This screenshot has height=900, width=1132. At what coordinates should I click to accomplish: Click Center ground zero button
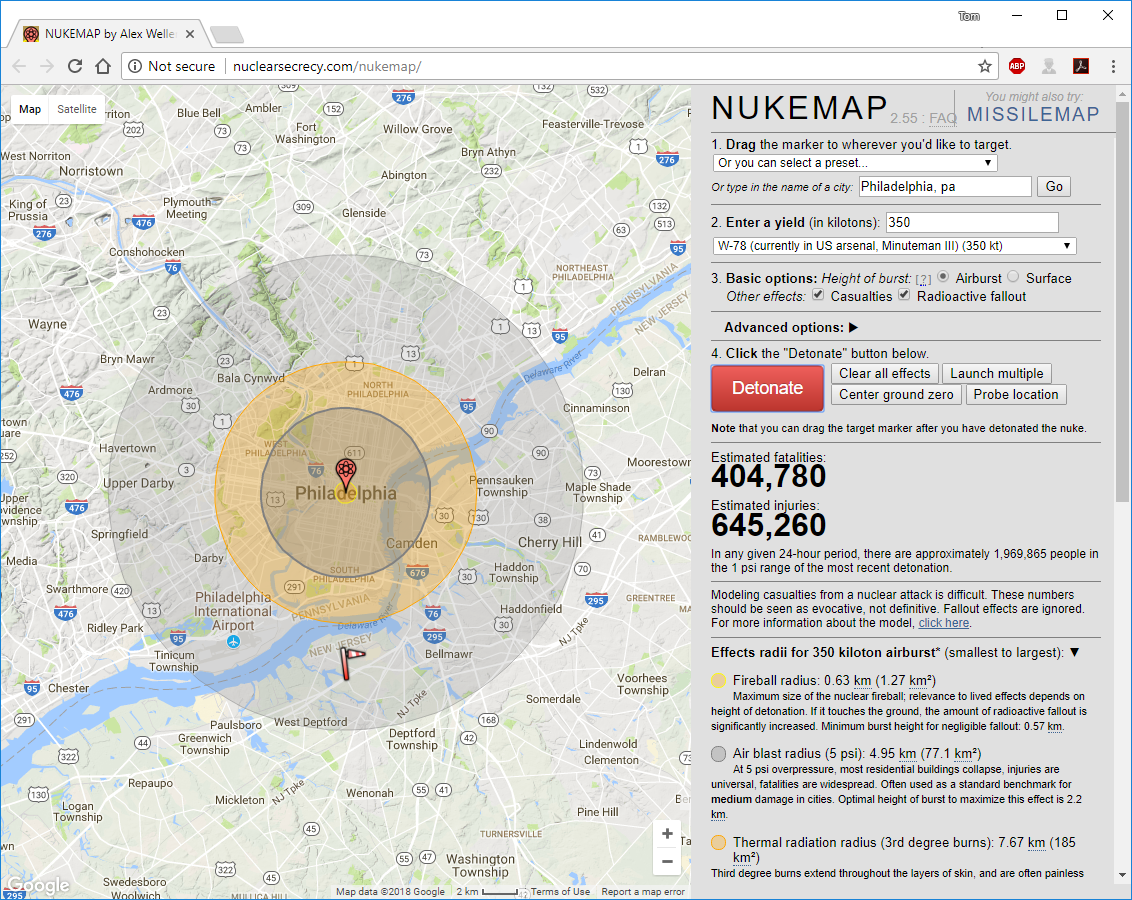coord(896,395)
